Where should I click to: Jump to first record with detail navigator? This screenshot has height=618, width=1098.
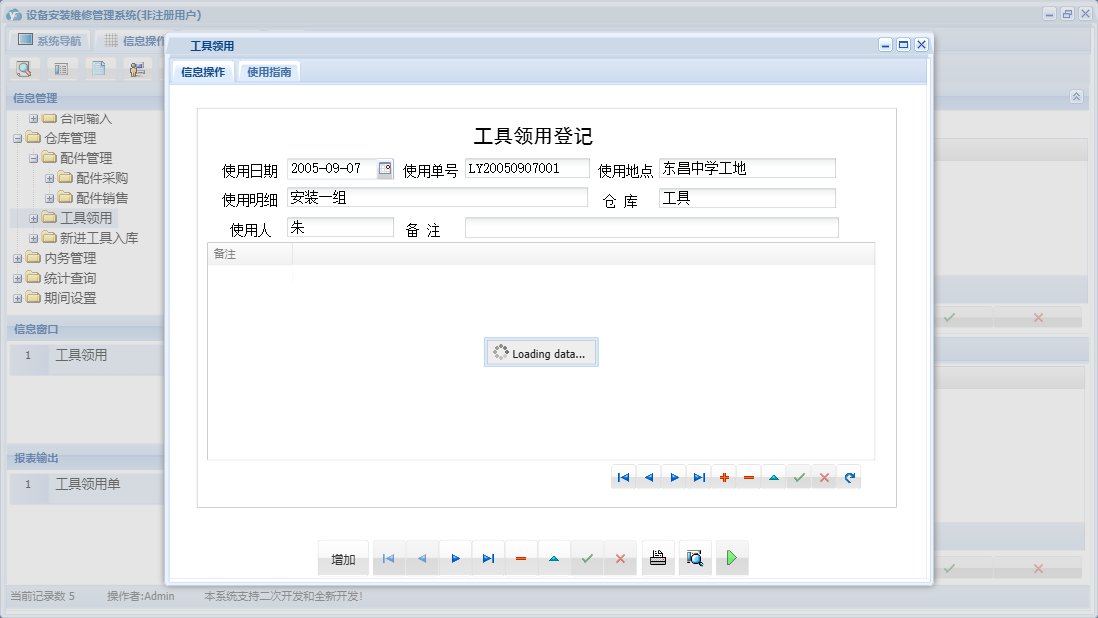(x=624, y=477)
